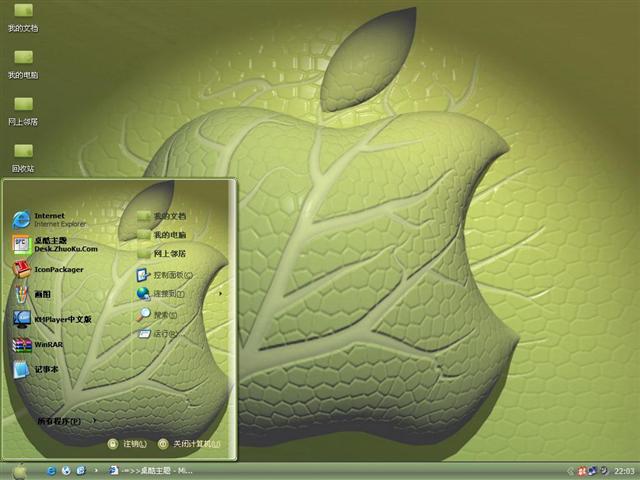Open 回收站 recycle bin on desktop
This screenshot has width=640, height=480.
click(23, 158)
